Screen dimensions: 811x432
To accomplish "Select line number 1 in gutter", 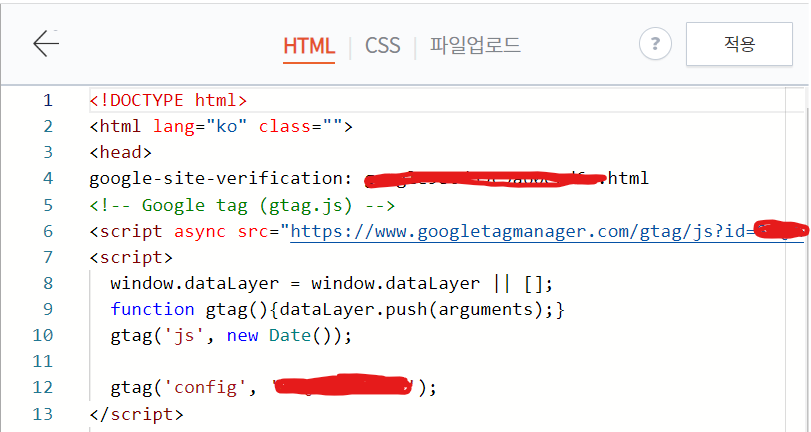I will click(x=48, y=100).
